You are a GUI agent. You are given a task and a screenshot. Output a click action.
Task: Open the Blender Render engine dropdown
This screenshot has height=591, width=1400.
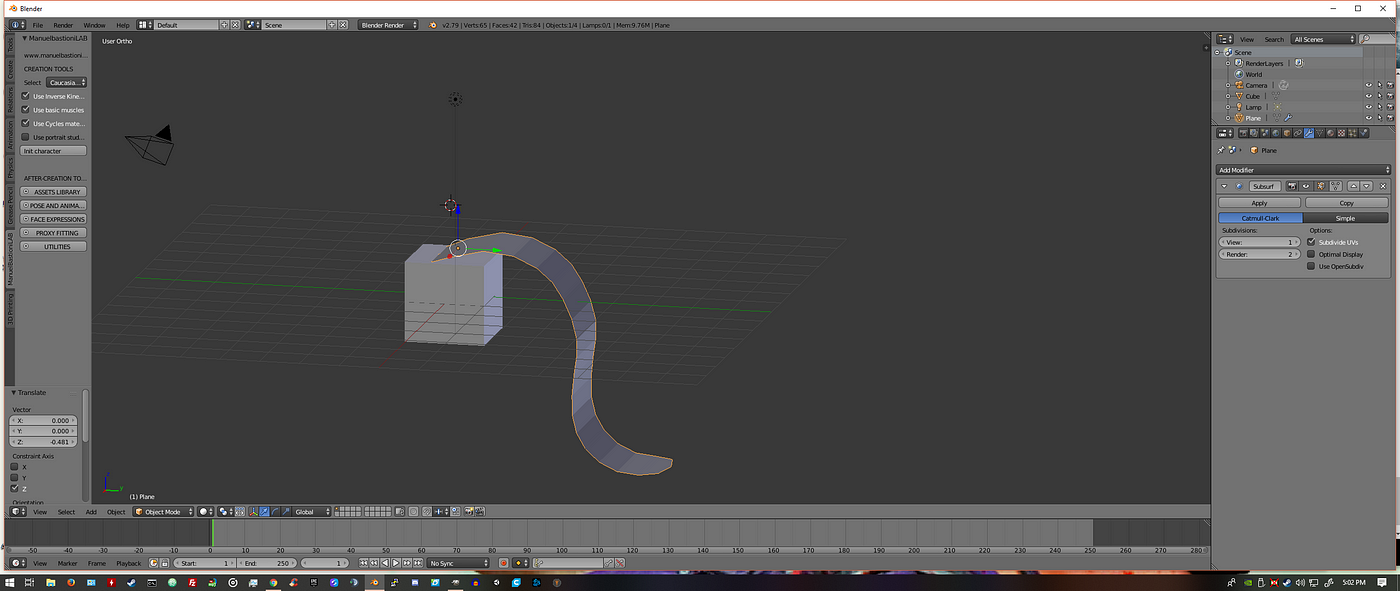389,24
